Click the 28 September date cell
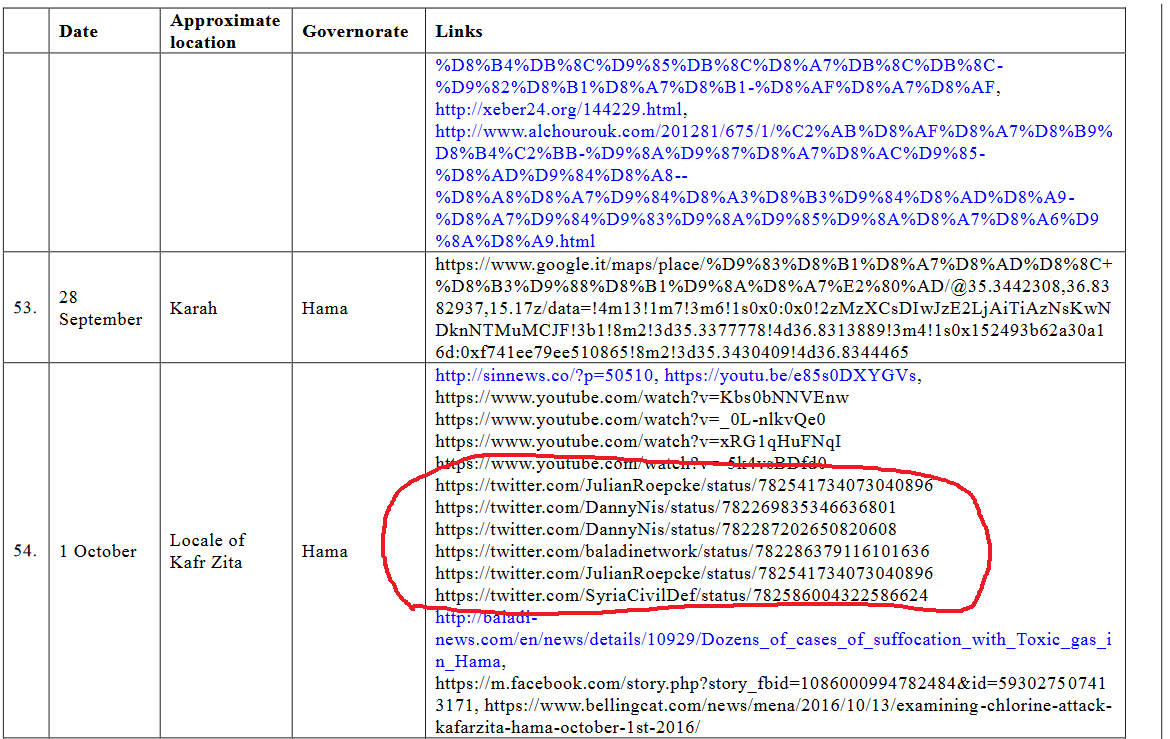Viewport: 1170px width, 739px height. 100,308
